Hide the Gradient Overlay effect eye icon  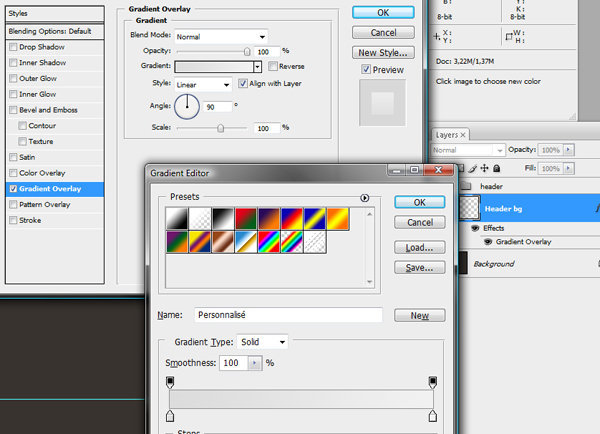[x=488, y=242]
